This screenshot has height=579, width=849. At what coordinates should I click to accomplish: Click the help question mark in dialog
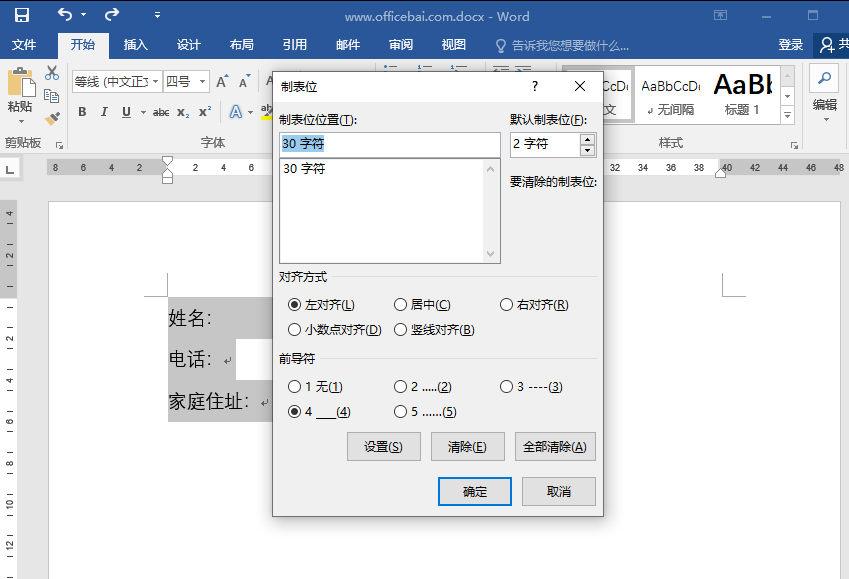click(535, 86)
